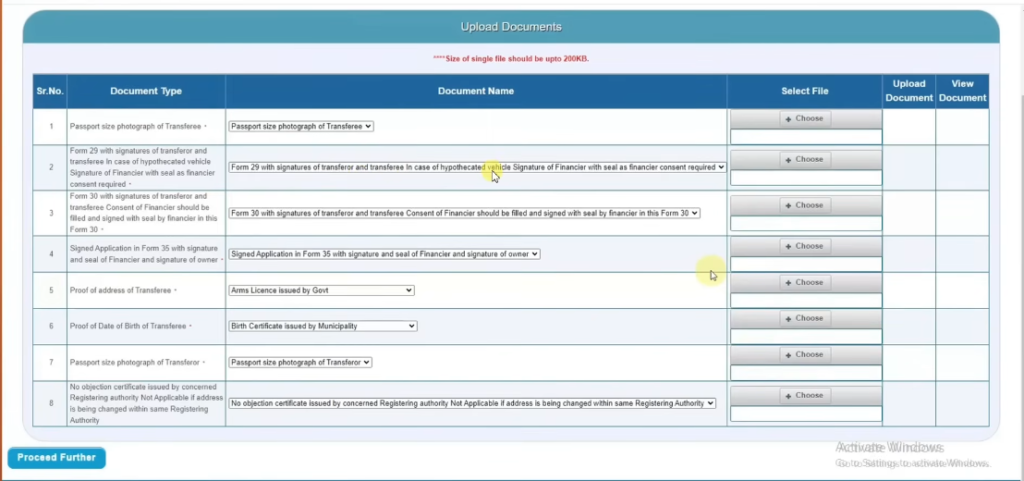Click file name field in No objection certificate row
The width and height of the screenshot is (1024, 481).
point(806,414)
